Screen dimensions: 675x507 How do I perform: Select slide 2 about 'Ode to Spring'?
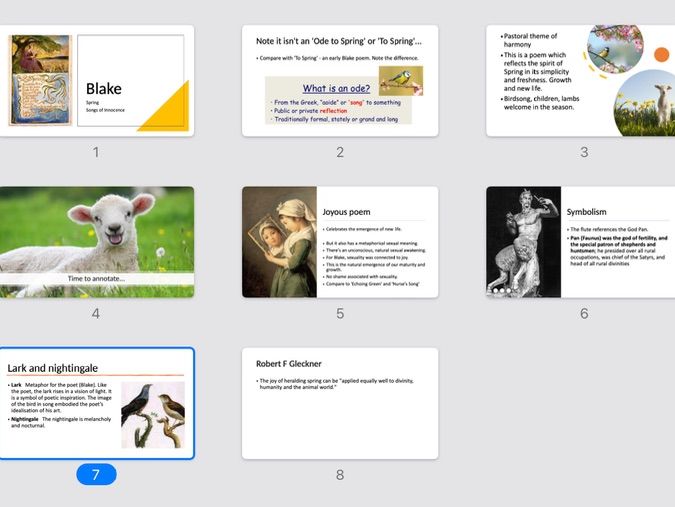(340, 80)
